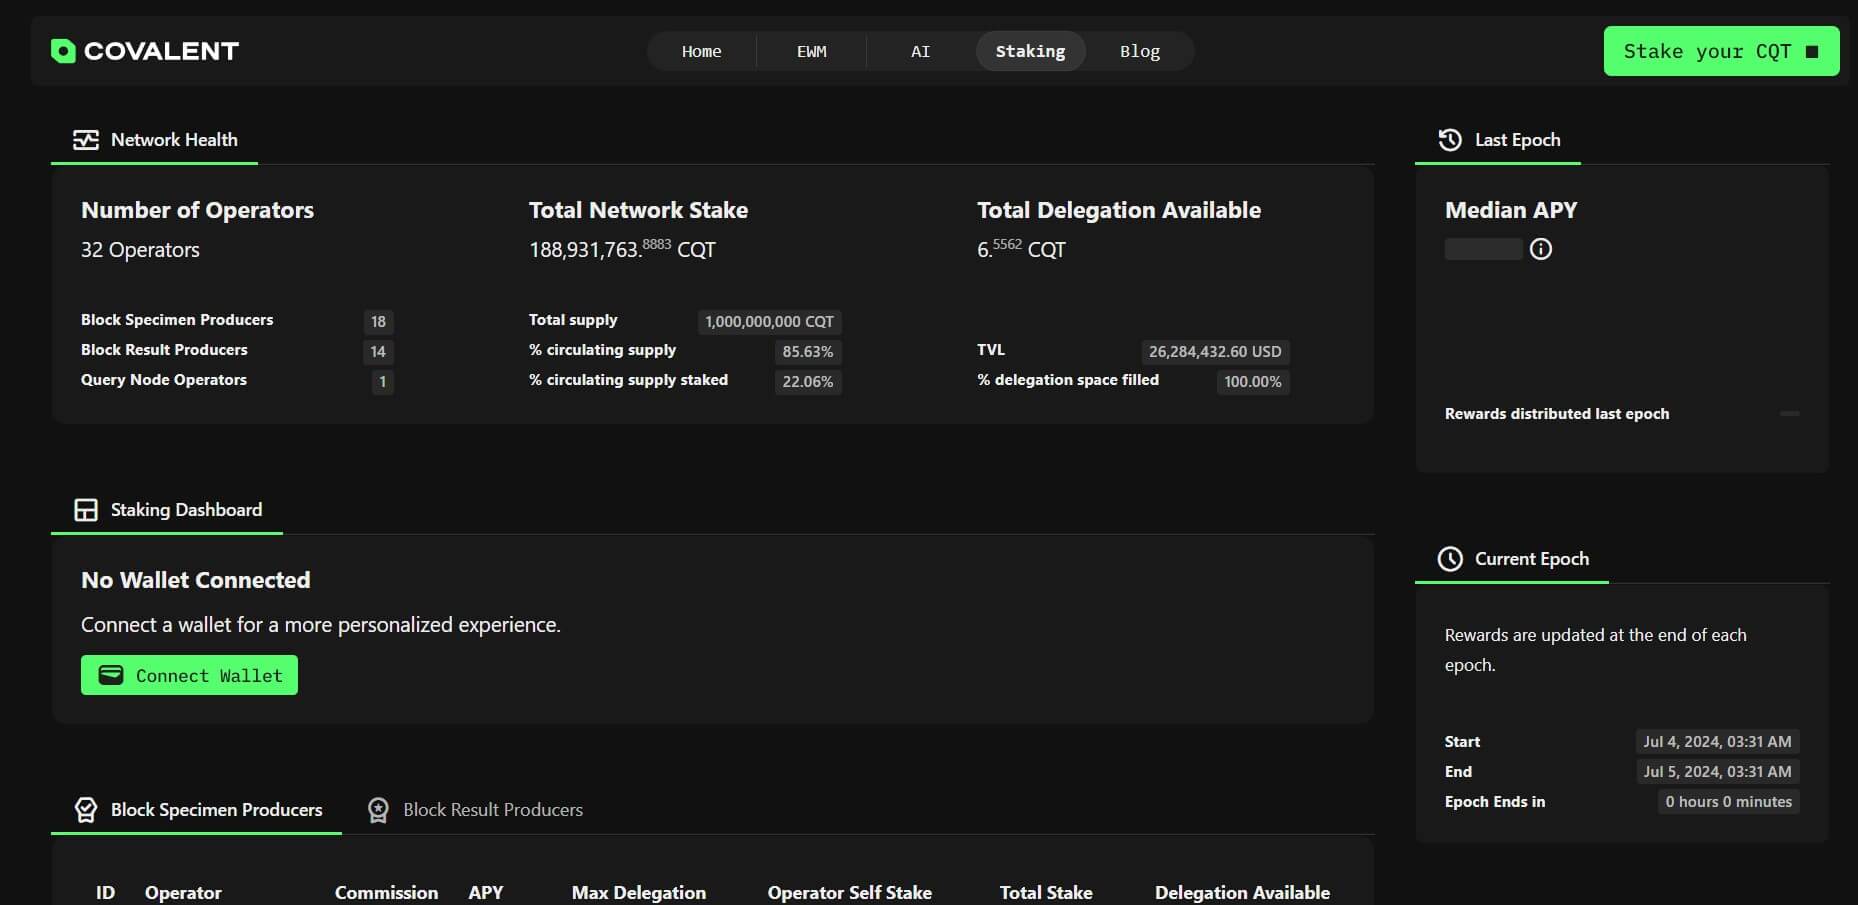1858x905 pixels.
Task: Click the Connect Wallet button
Action: click(x=189, y=675)
